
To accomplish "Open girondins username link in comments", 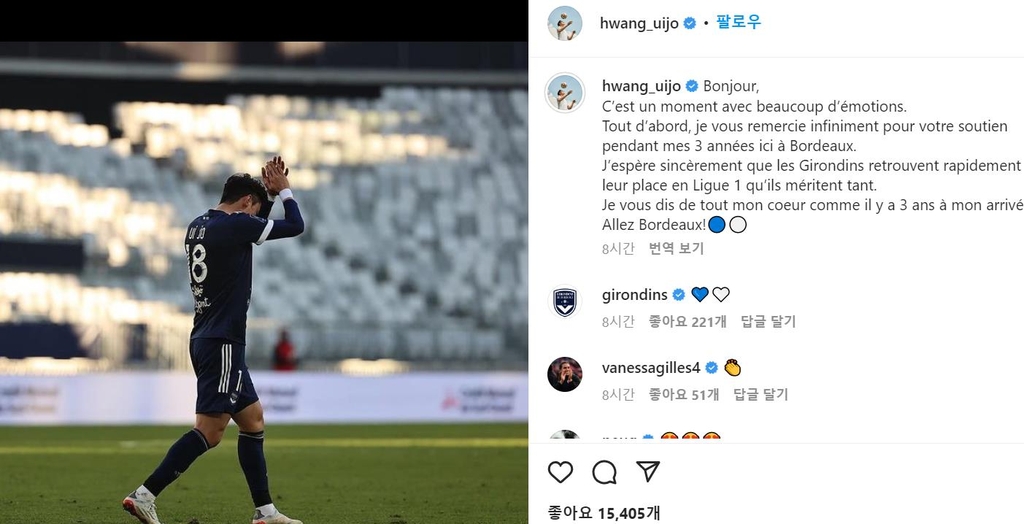I will click(x=634, y=295).
